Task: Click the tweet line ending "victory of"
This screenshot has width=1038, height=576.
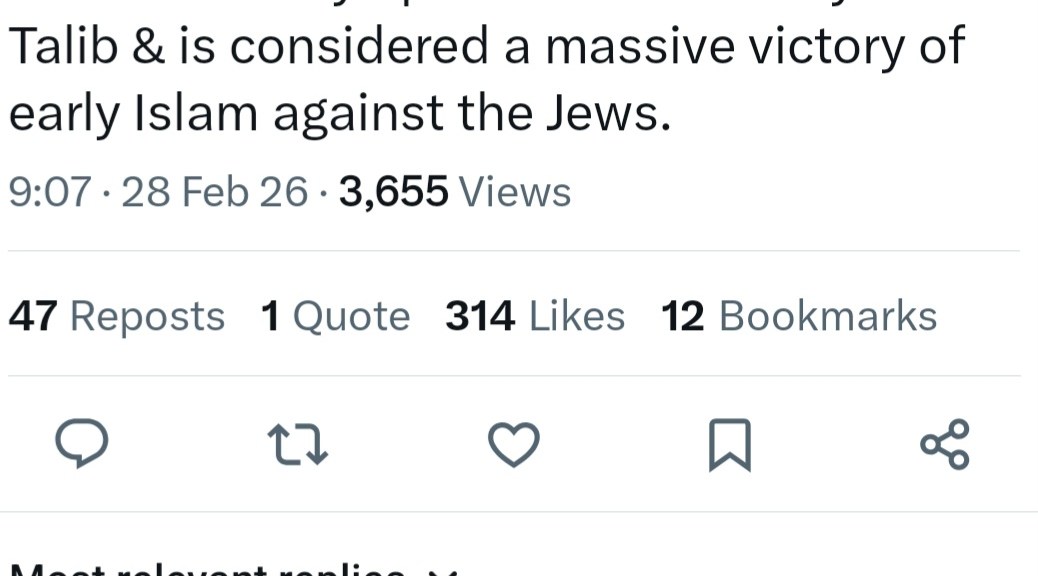Action: 485,46
